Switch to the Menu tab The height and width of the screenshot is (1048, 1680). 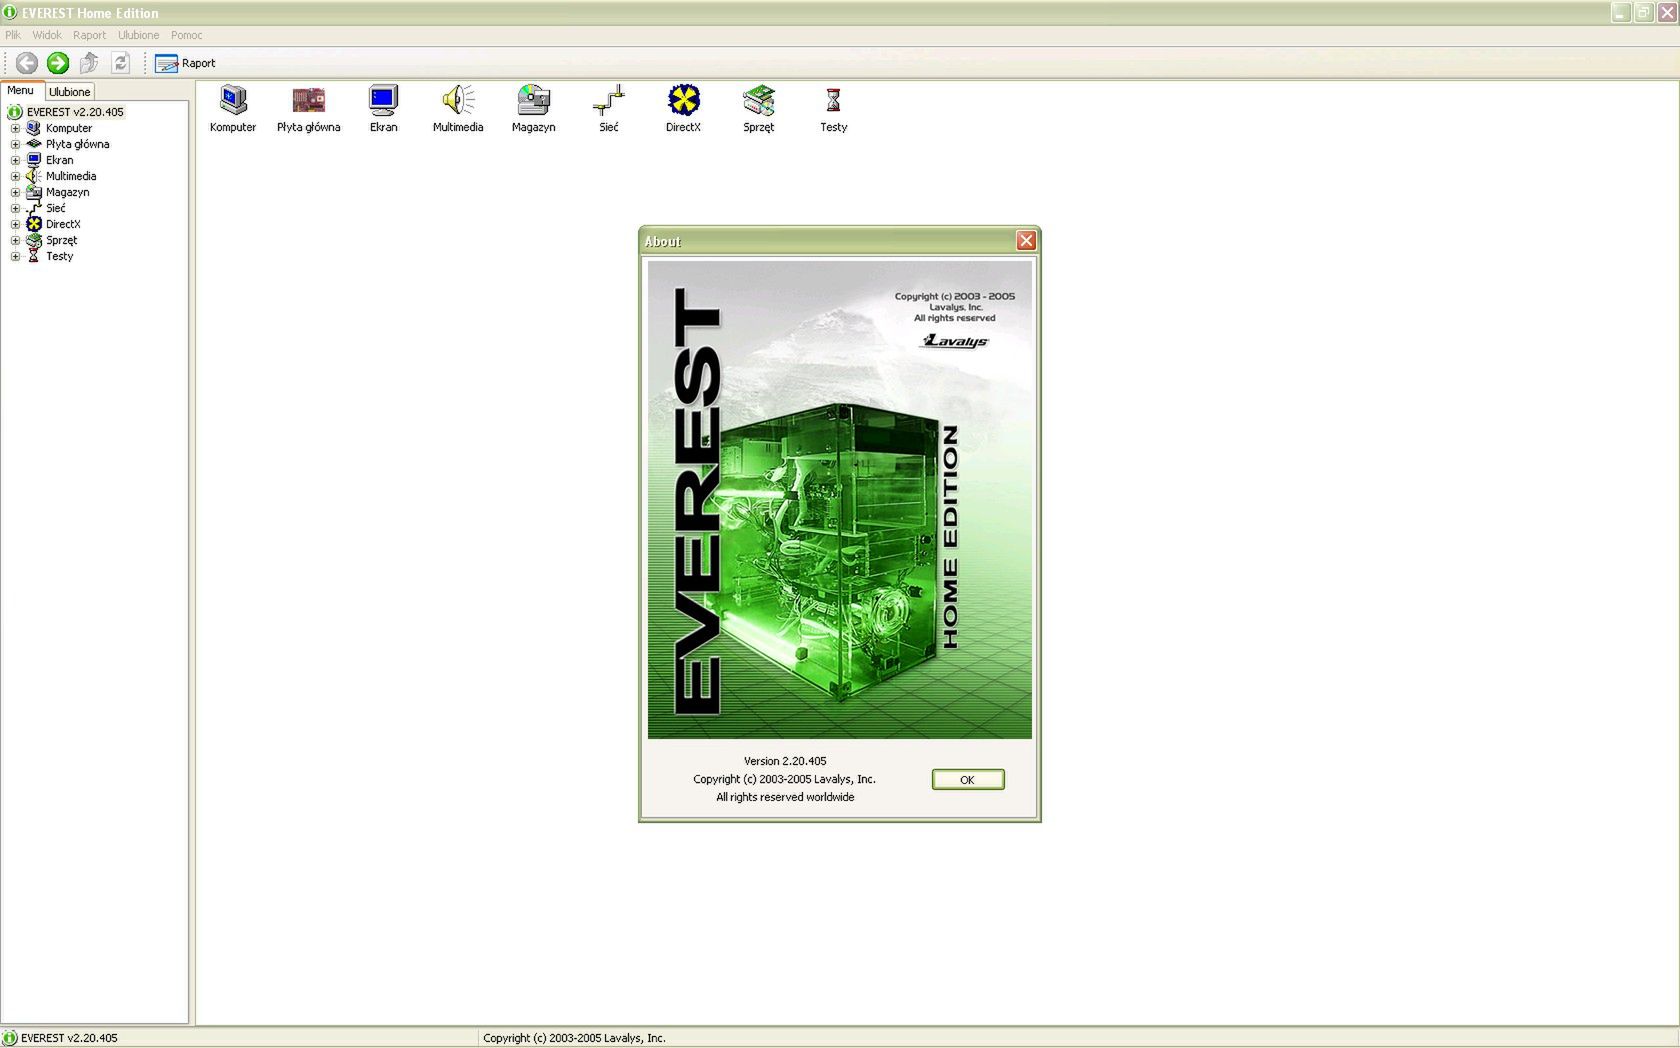point(20,90)
